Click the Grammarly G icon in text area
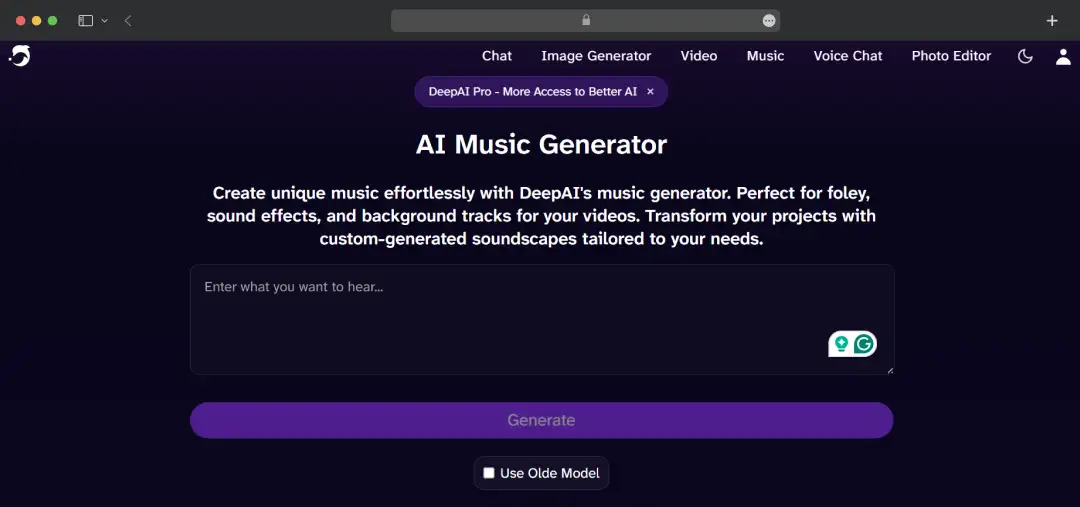Screen dimensions: 1080x507 coord(864,344)
